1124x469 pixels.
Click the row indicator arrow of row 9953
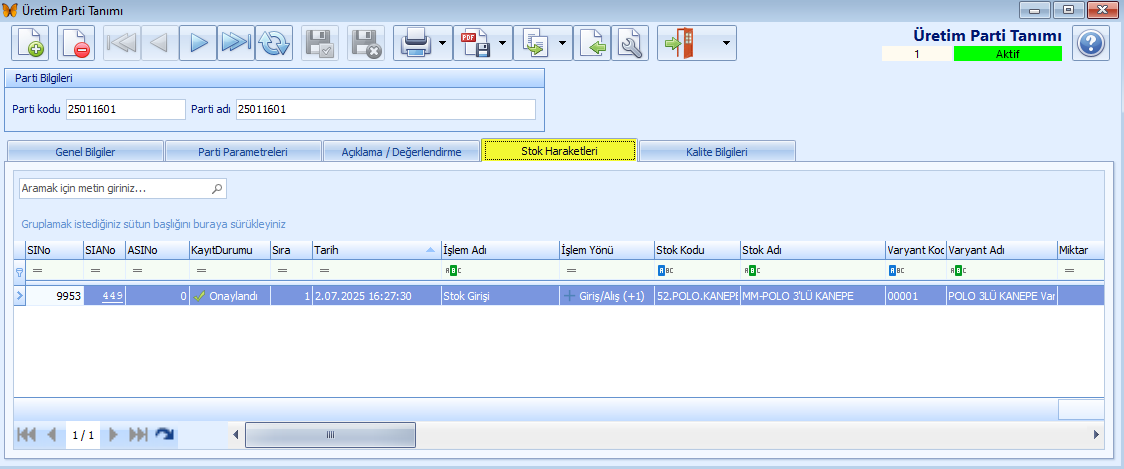[19, 295]
